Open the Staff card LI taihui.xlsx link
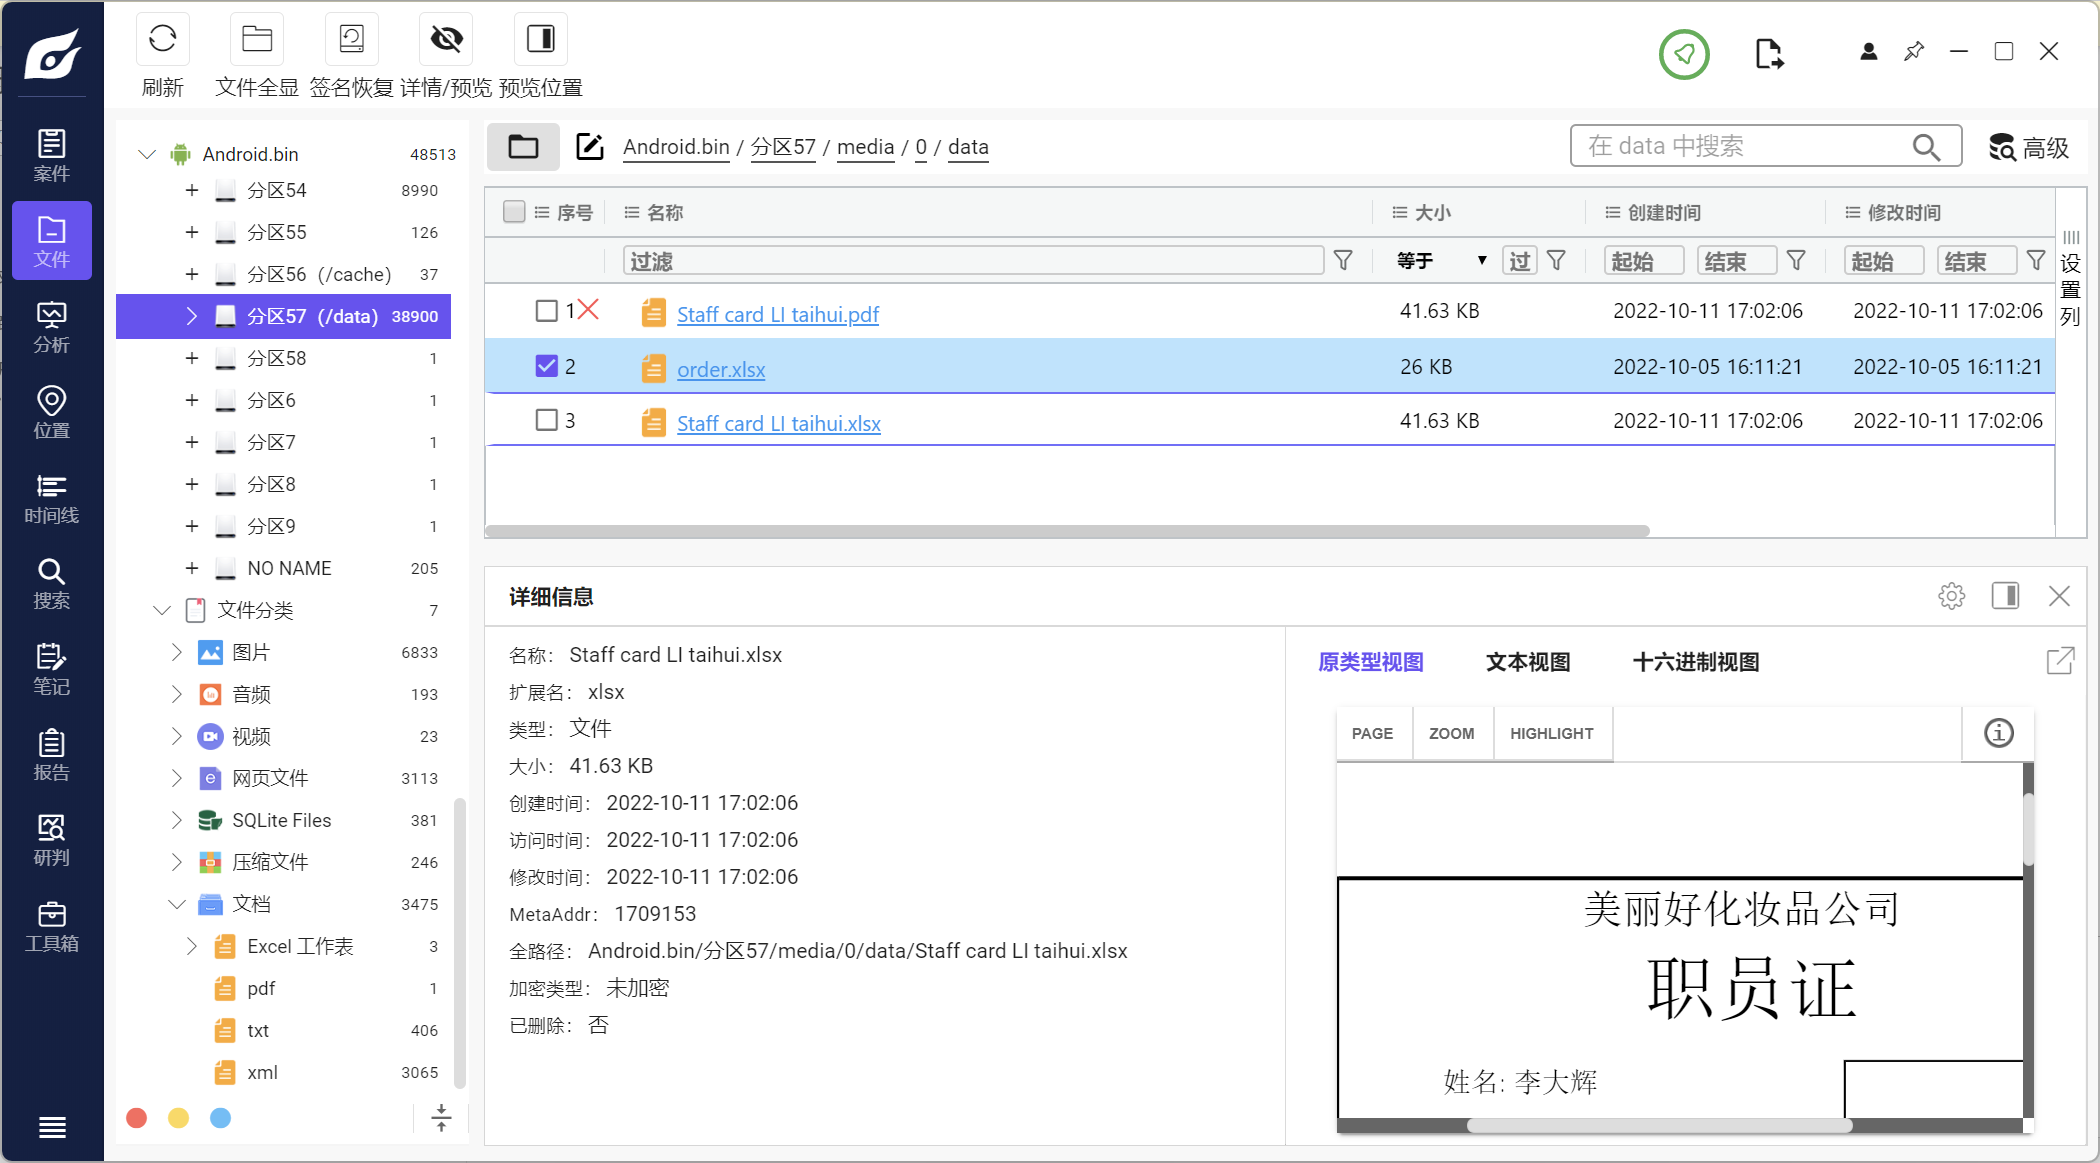The width and height of the screenshot is (2100, 1163). click(779, 423)
